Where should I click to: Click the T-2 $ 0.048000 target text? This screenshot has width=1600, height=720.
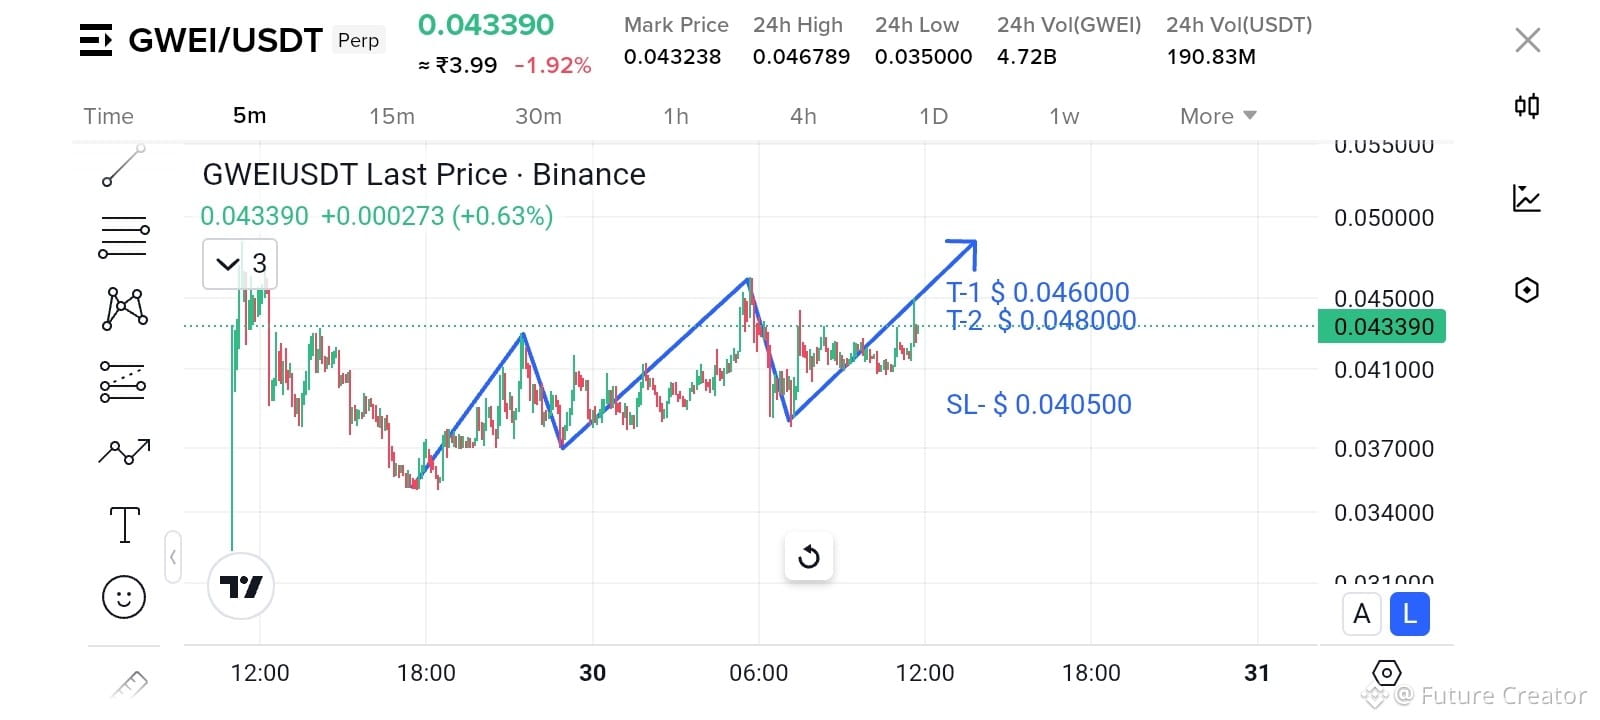(1041, 320)
